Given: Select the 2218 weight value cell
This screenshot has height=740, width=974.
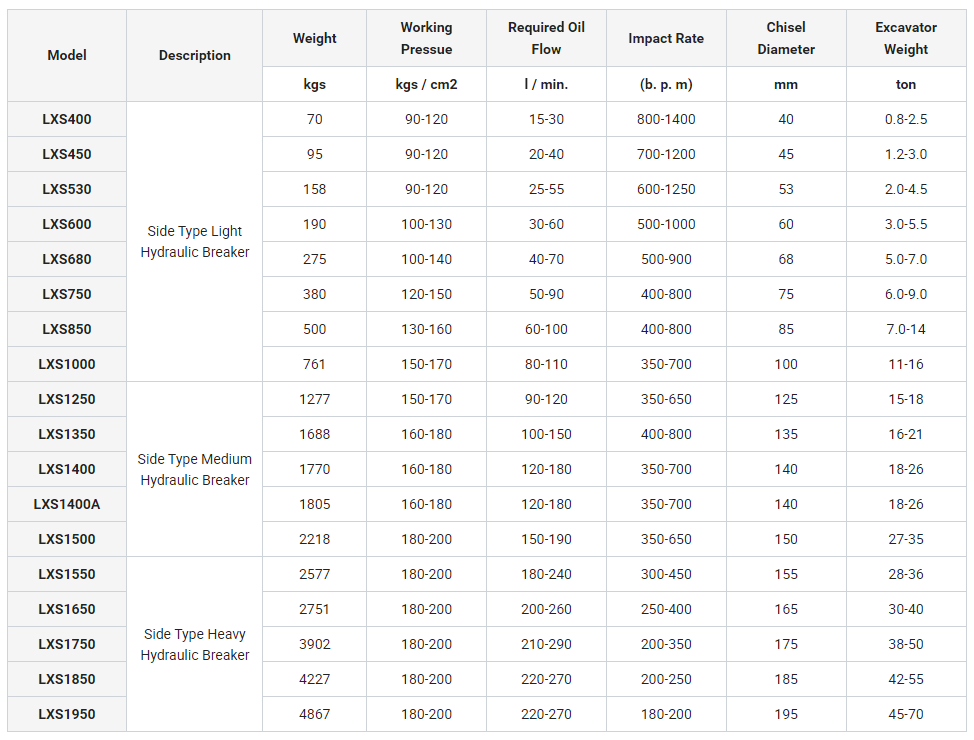Looking at the screenshot, I should pos(314,539).
